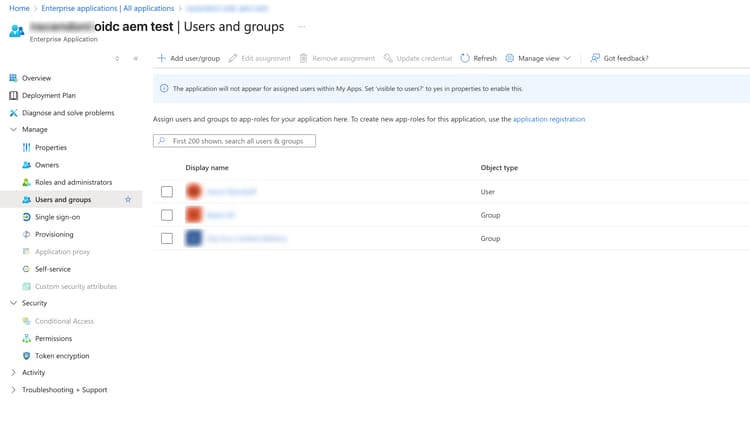Open the application registration link
This screenshot has height=421, width=750.
(x=548, y=119)
